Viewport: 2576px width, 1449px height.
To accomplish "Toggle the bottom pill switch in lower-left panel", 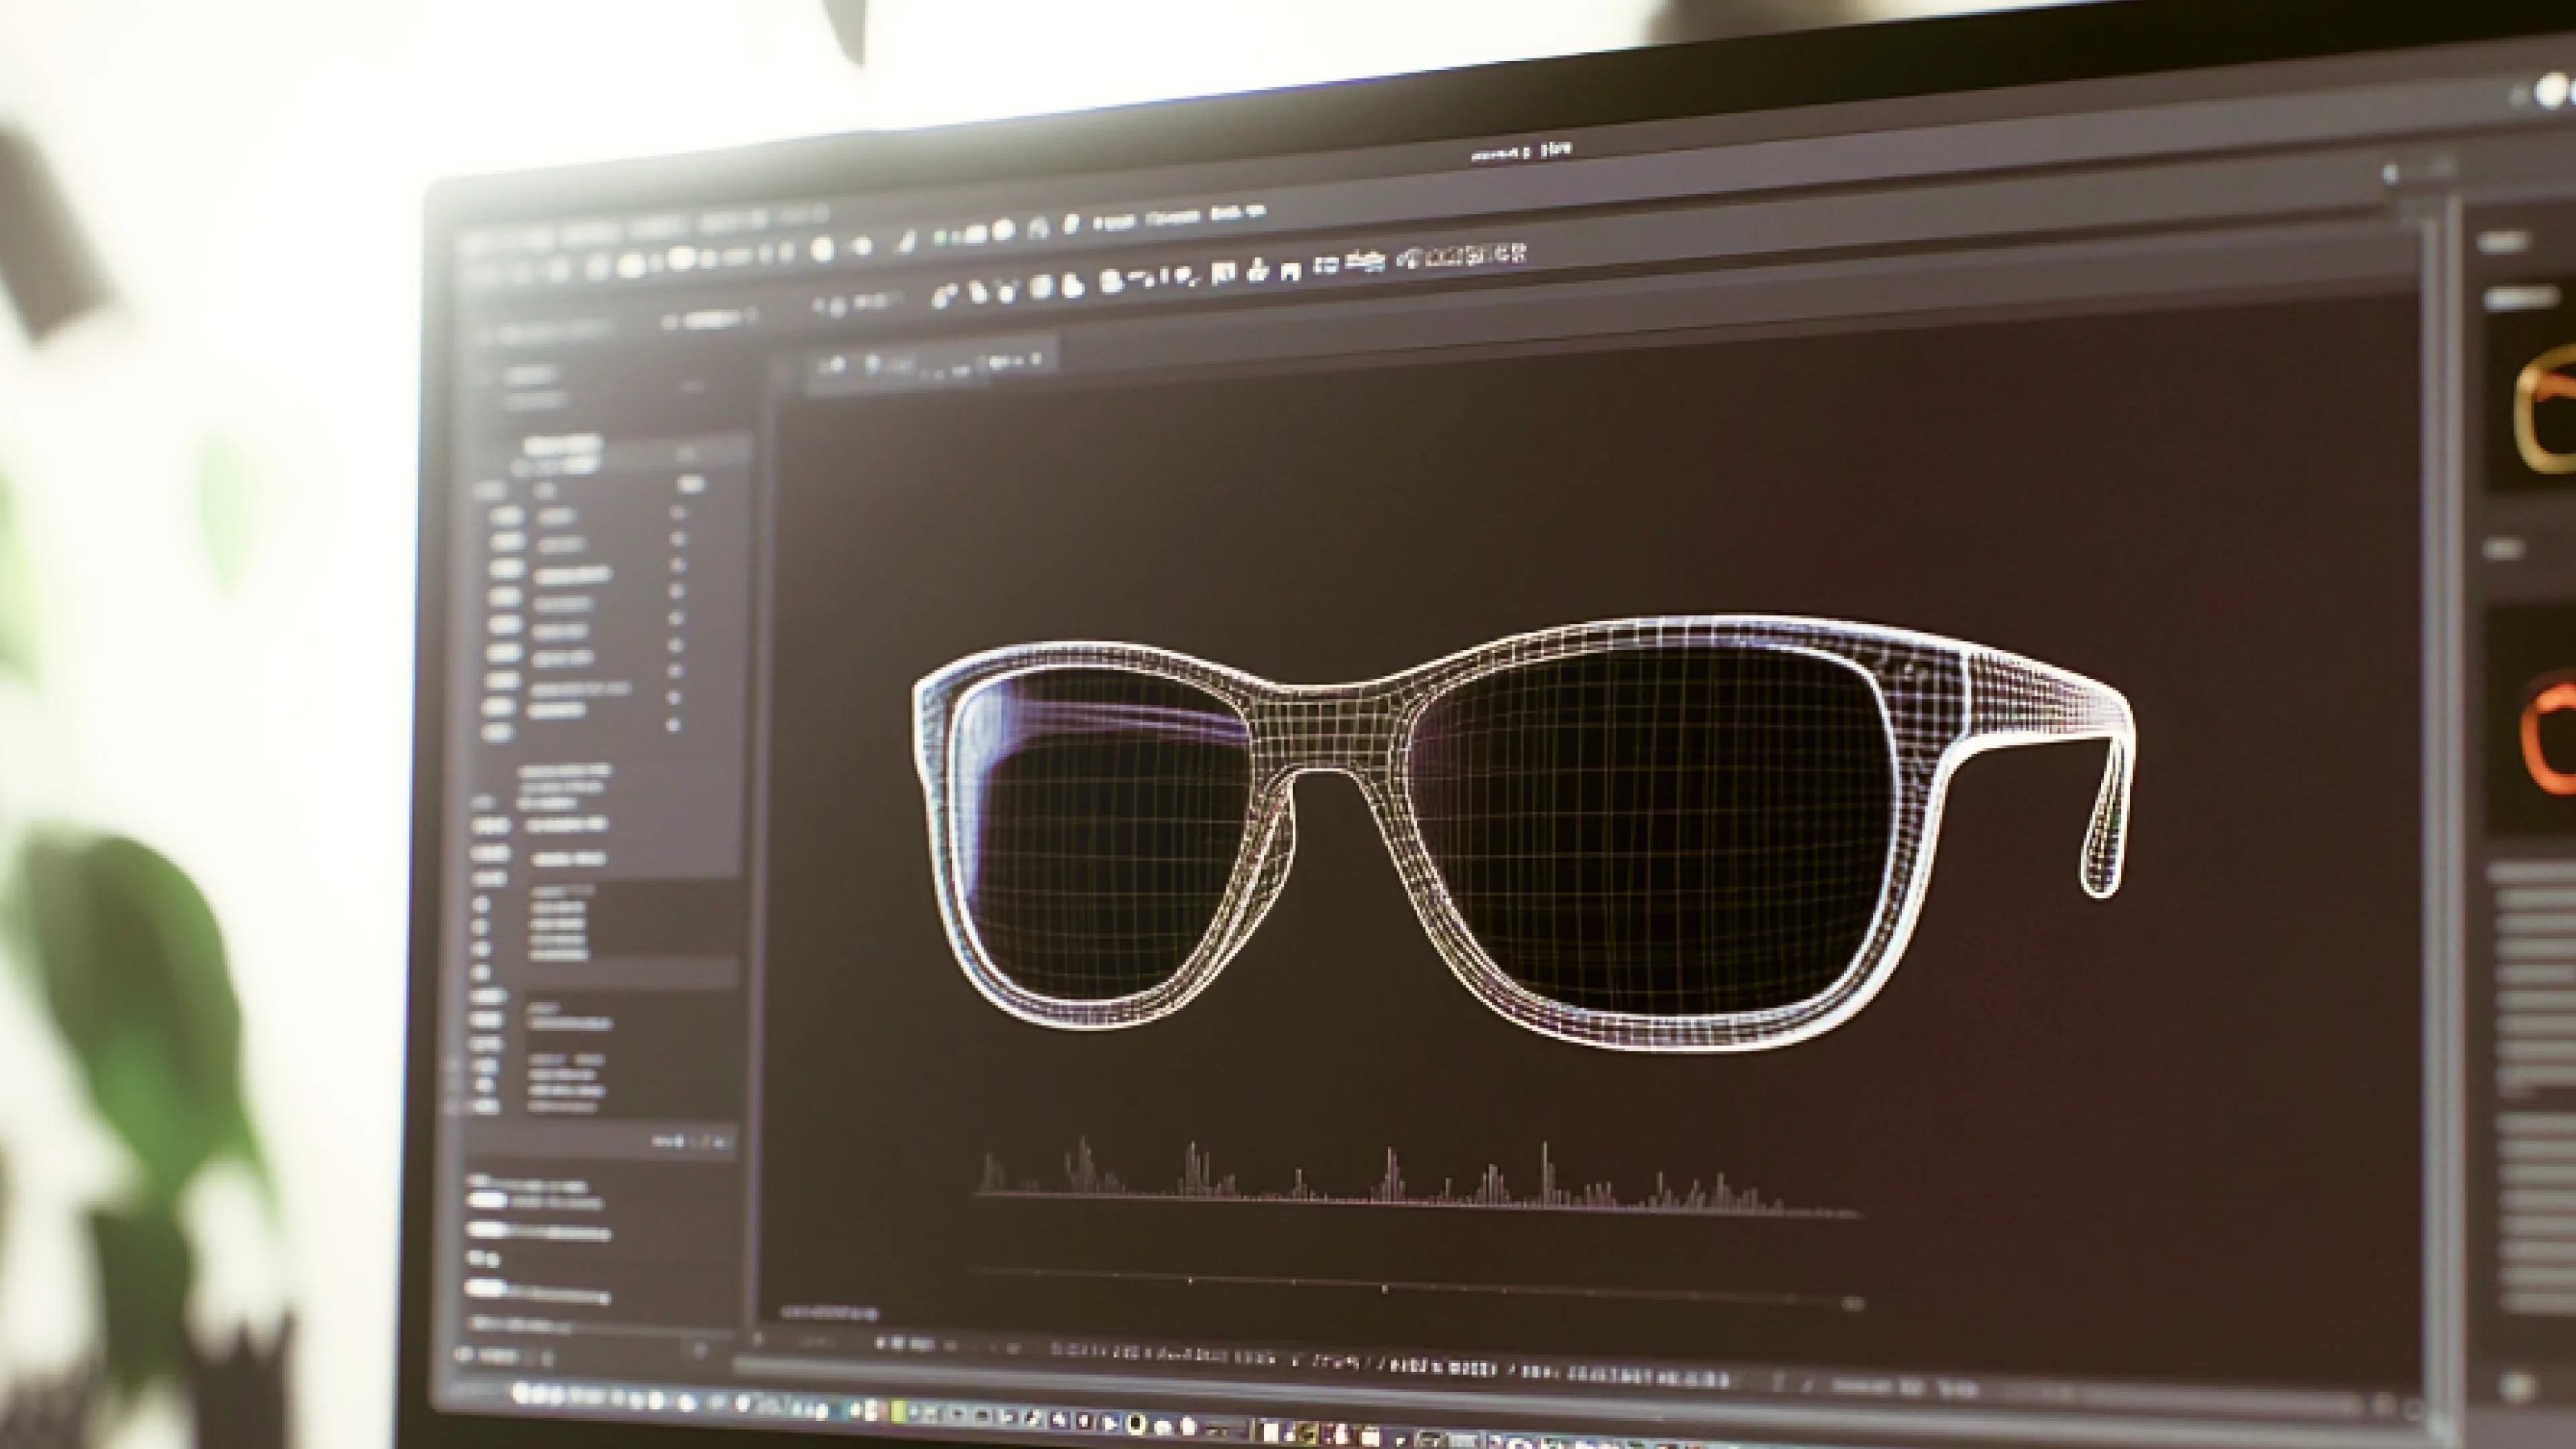I will click(x=486, y=1288).
